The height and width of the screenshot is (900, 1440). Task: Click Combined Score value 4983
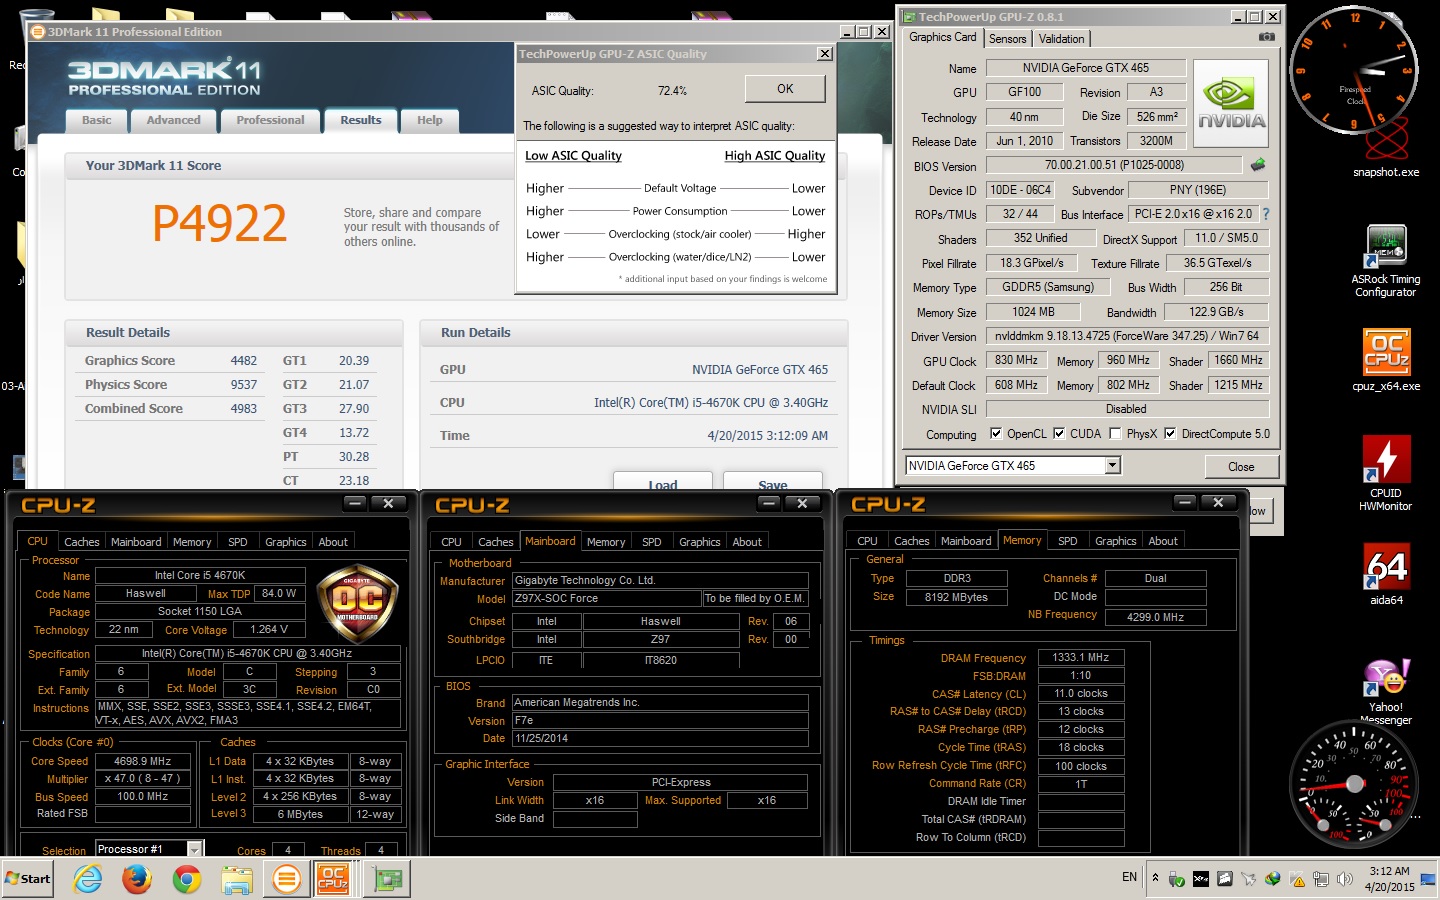(x=243, y=409)
